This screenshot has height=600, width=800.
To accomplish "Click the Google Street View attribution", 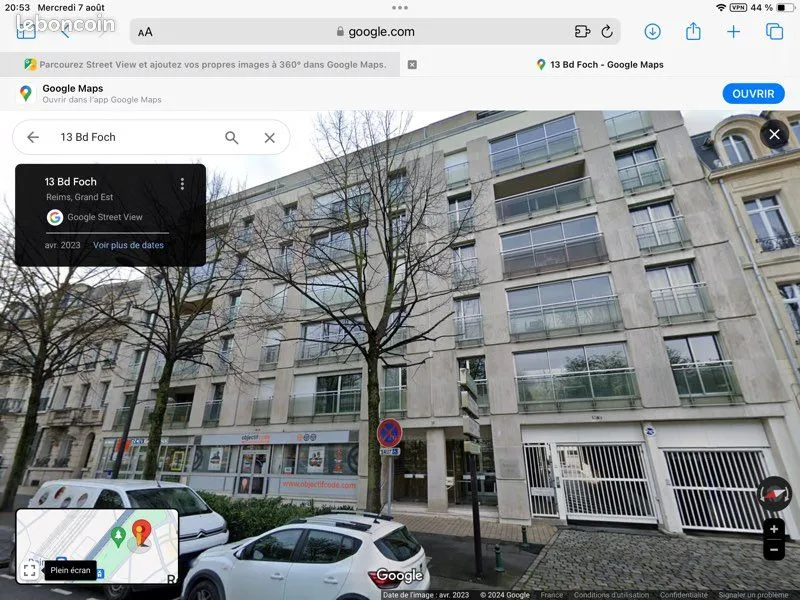I will (x=95, y=217).
